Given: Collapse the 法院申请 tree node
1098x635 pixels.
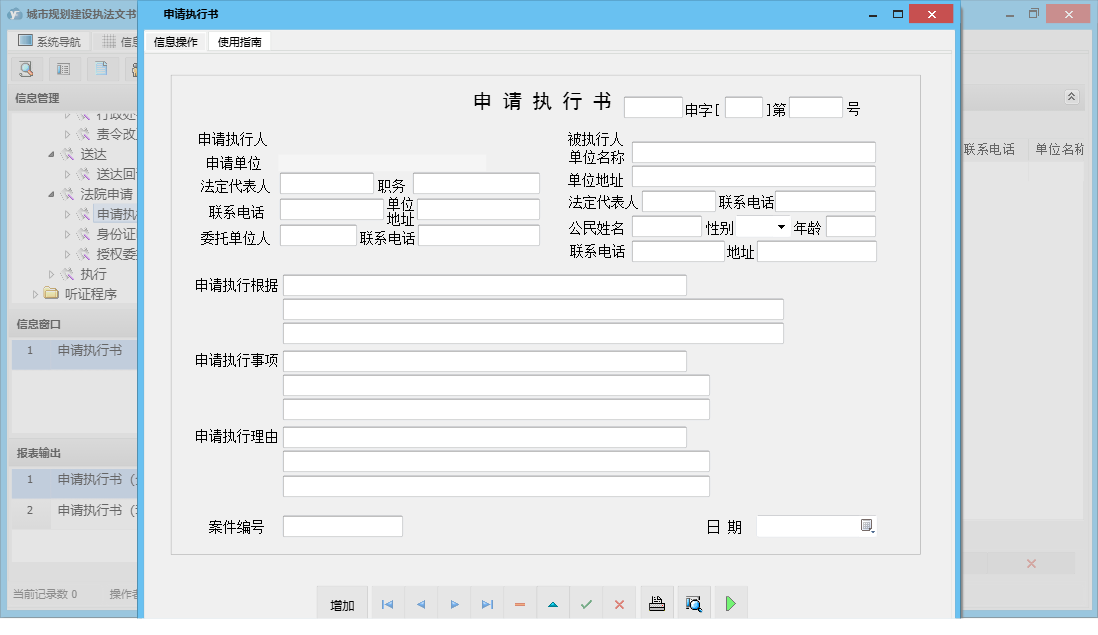Looking at the screenshot, I should click(52, 194).
